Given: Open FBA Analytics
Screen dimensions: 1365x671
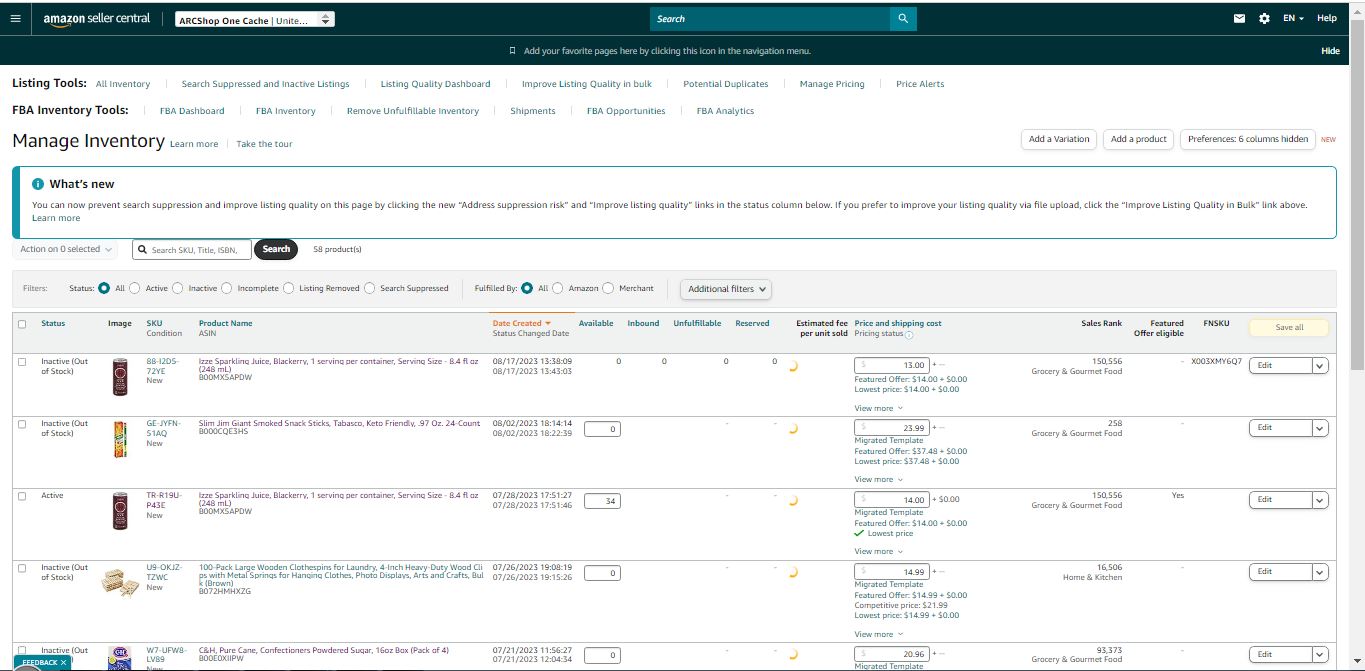Looking at the screenshot, I should pyautogui.click(x=725, y=111).
